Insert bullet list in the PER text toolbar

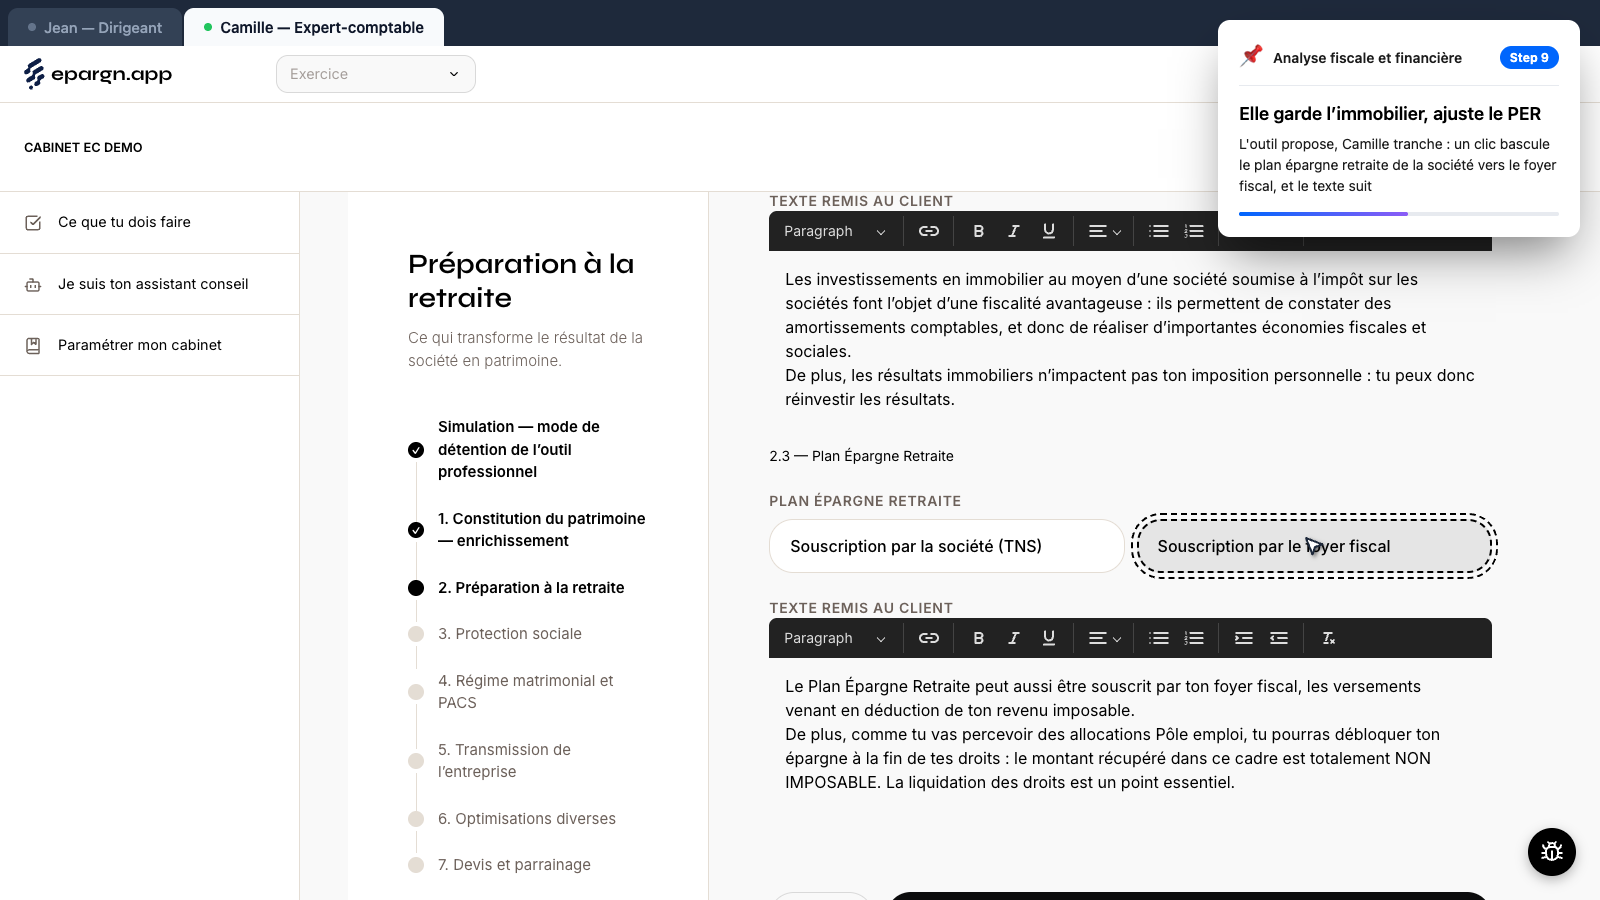1159,638
